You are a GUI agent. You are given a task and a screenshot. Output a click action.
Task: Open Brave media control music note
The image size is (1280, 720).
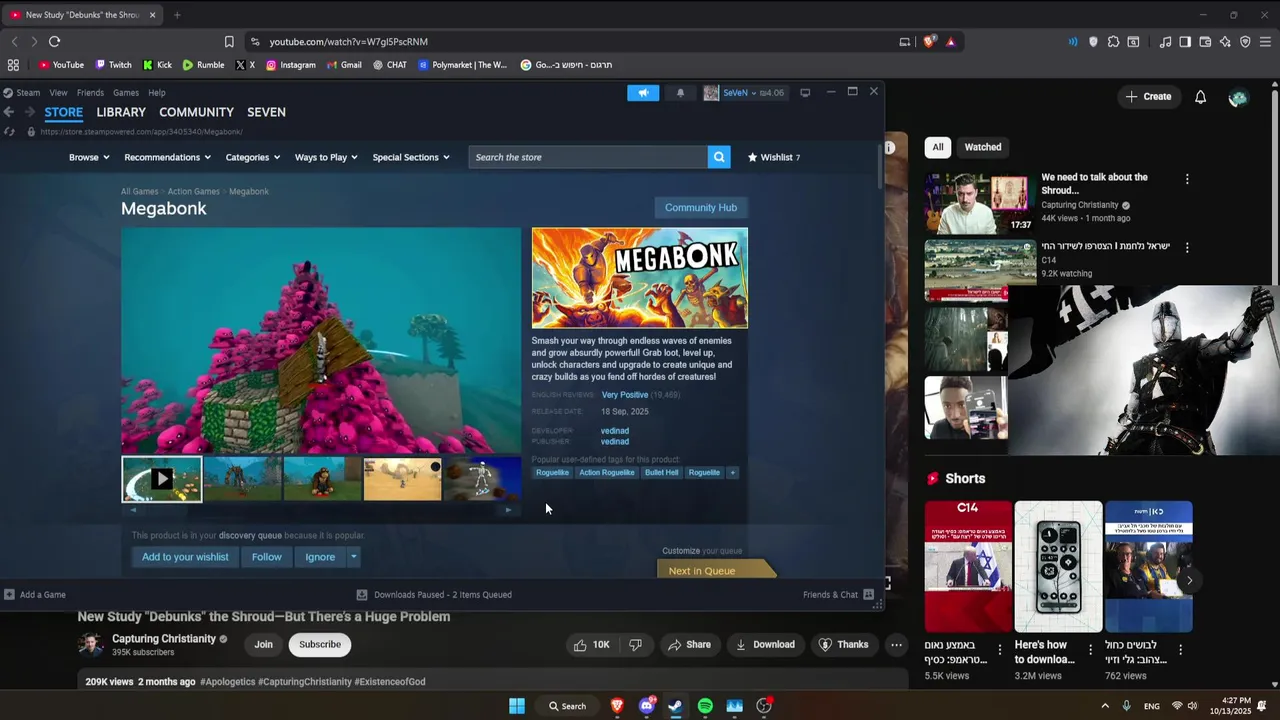click(x=1165, y=42)
